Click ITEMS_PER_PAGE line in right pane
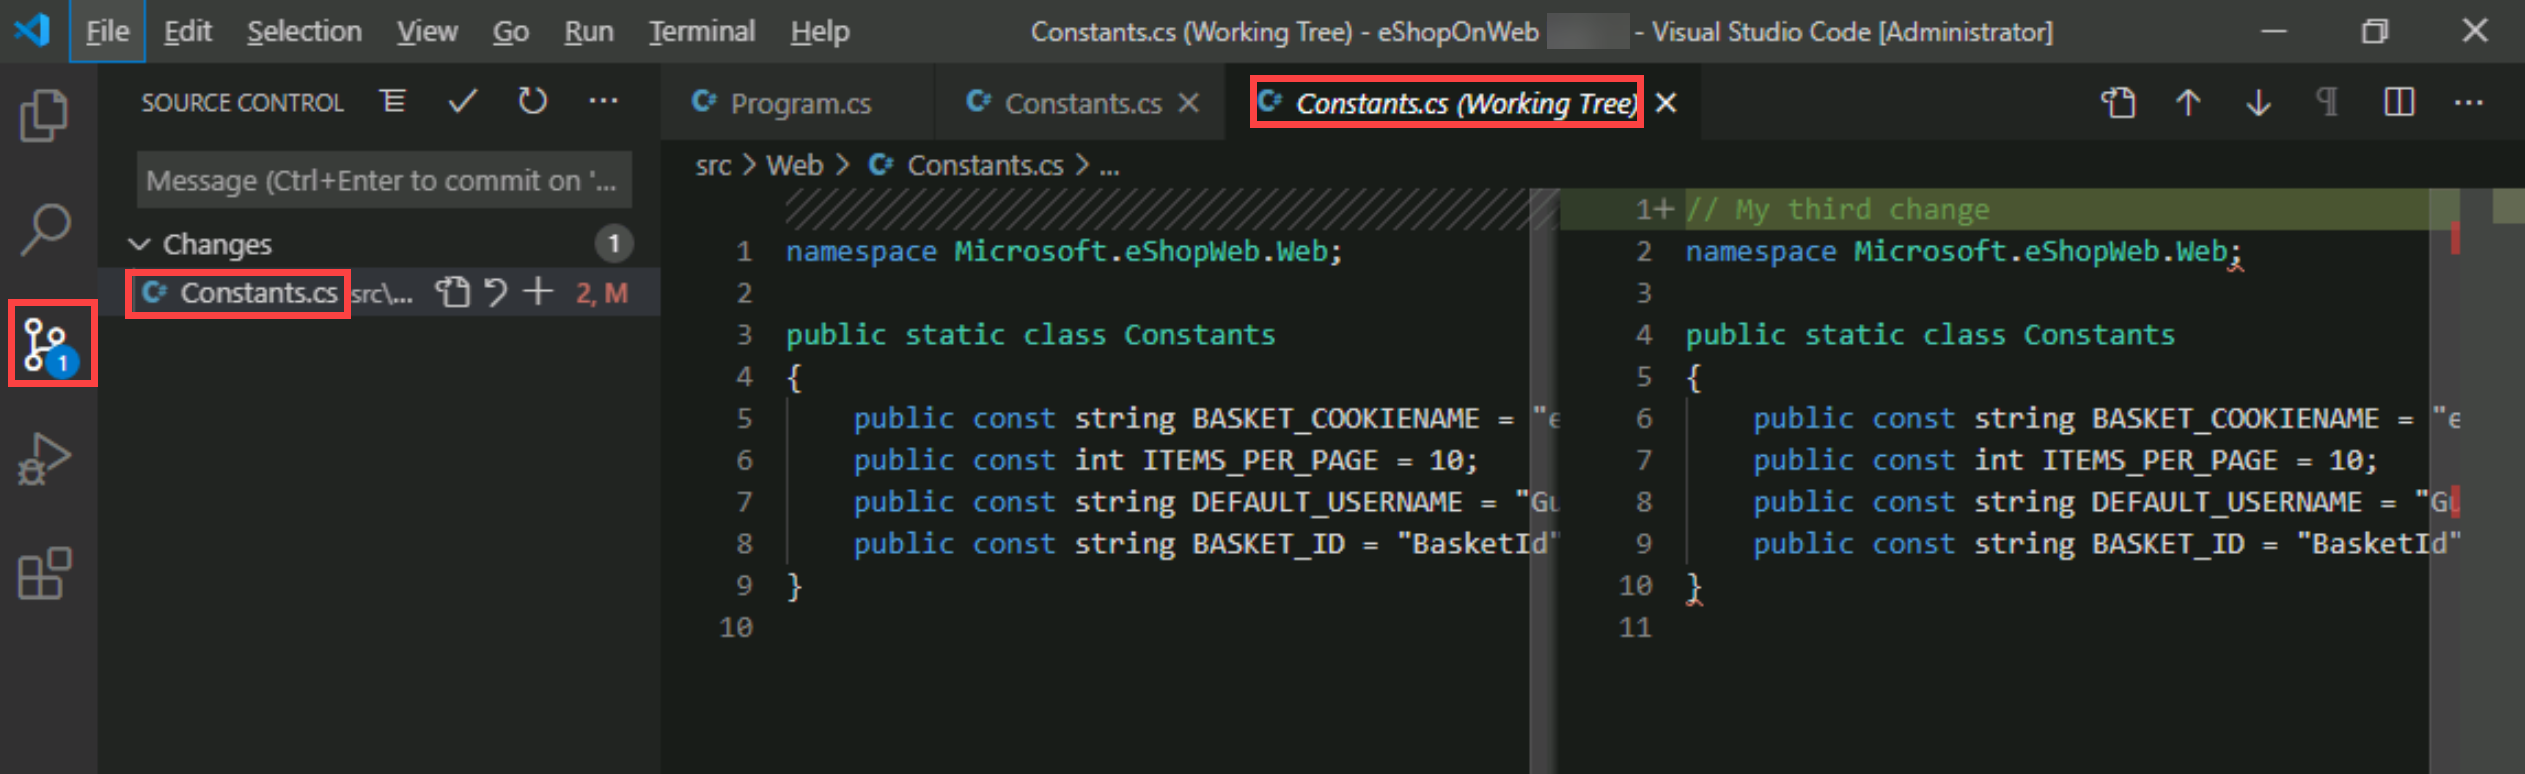The height and width of the screenshot is (774, 2525). pos(2065,460)
